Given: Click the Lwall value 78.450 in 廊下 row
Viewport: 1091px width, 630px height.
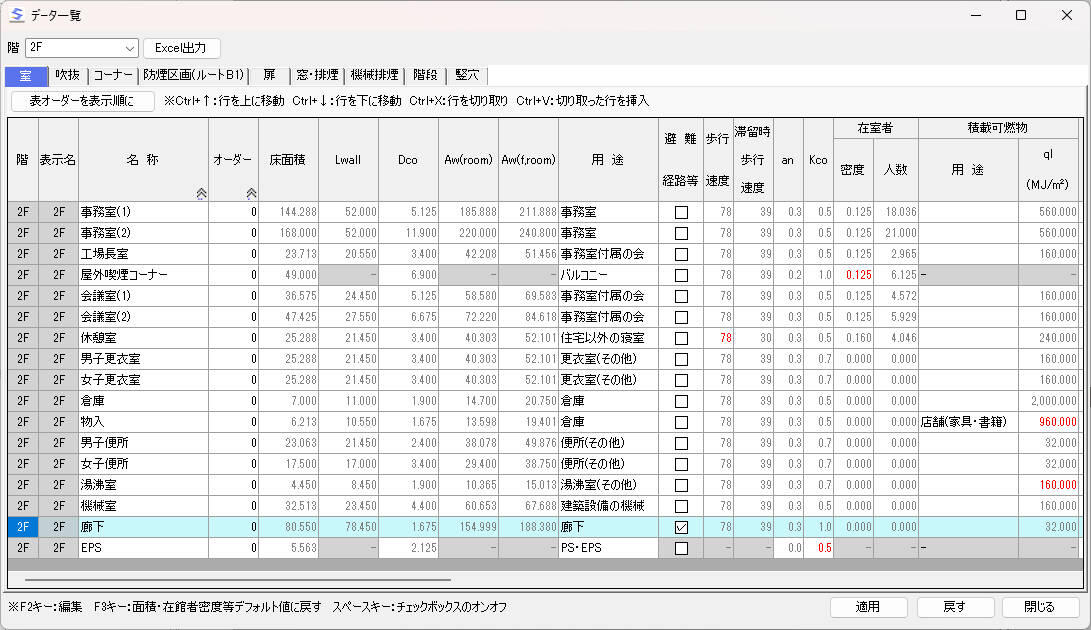Looking at the screenshot, I should tap(349, 527).
